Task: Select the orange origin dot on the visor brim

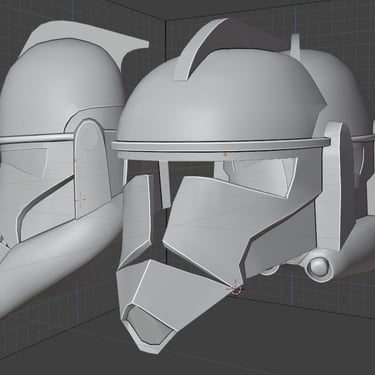Action: (x=226, y=154)
